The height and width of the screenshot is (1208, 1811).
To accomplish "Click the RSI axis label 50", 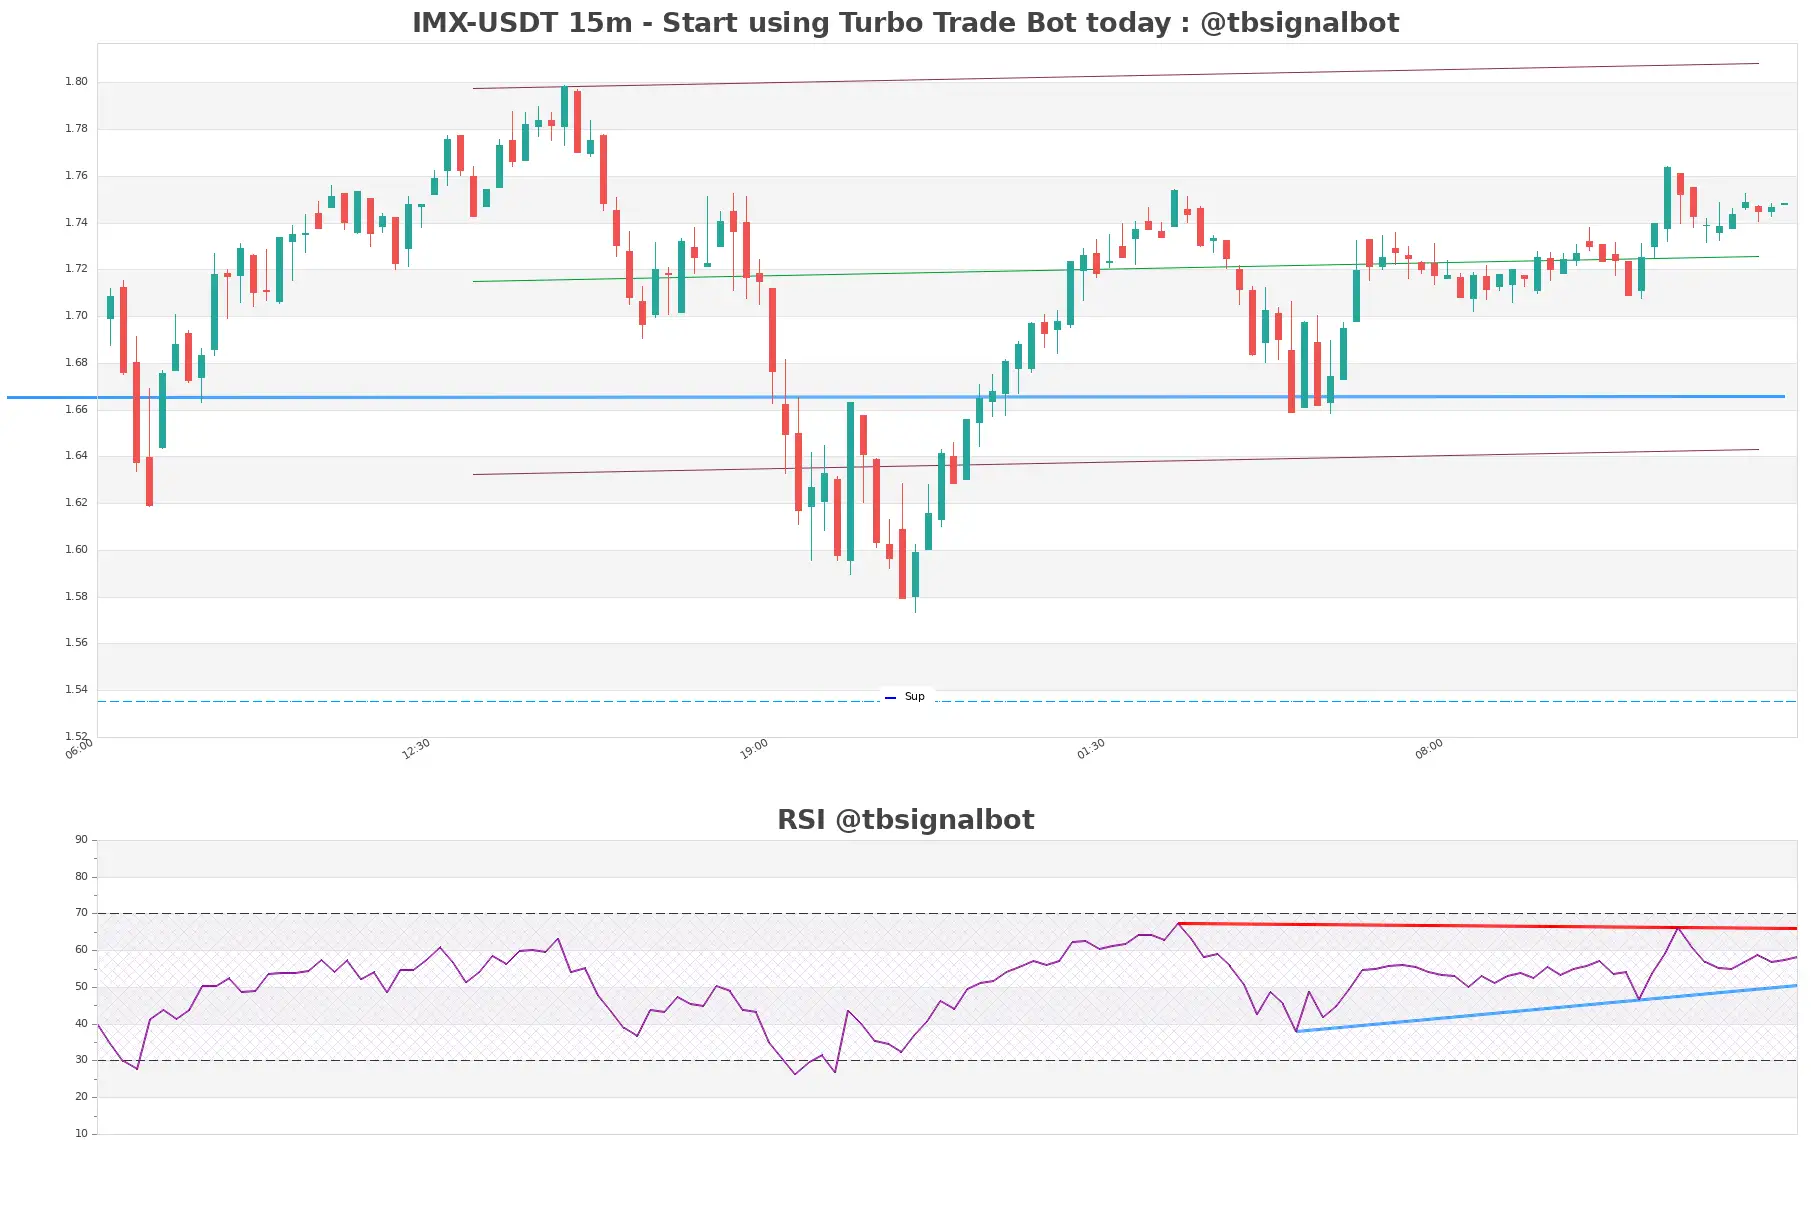I will tap(81, 987).
